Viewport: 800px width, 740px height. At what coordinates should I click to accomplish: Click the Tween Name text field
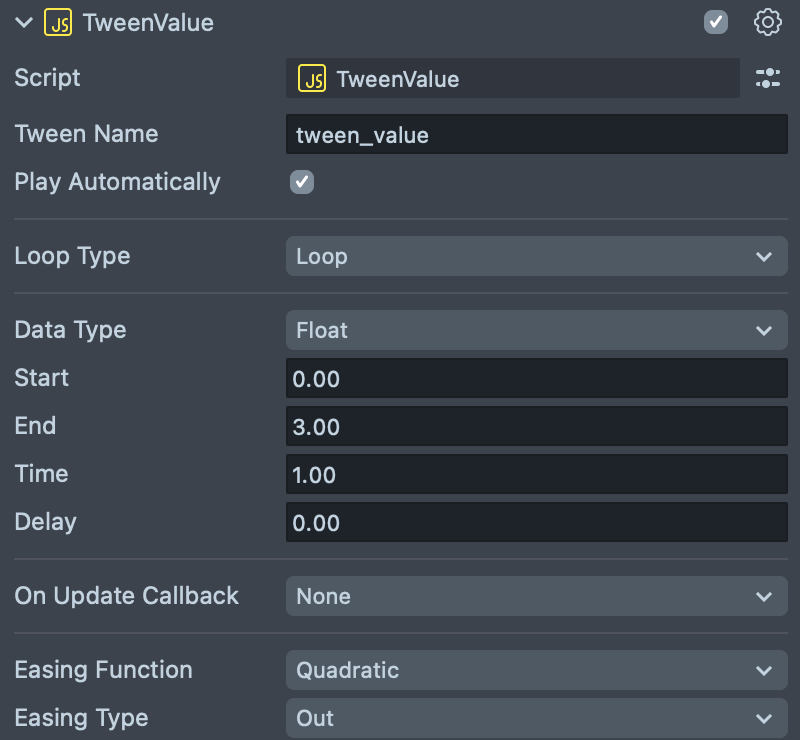pos(536,134)
